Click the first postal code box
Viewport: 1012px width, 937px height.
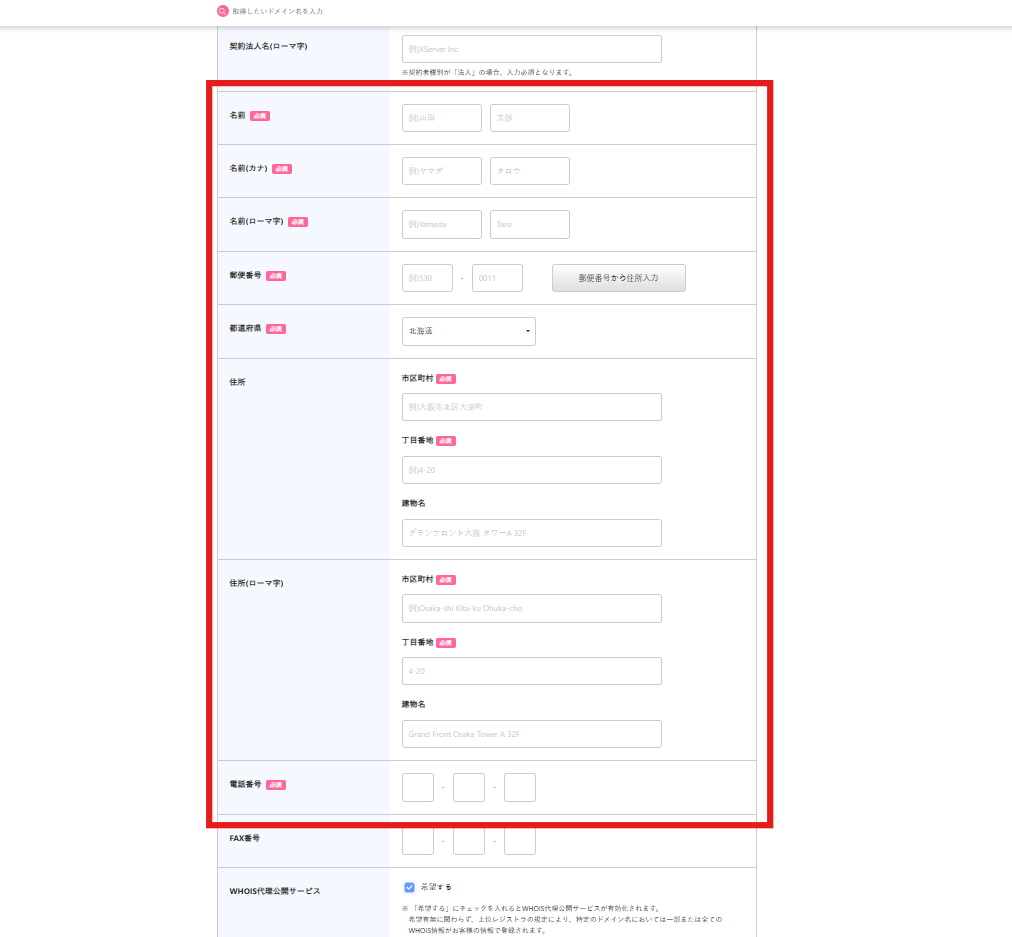point(427,278)
